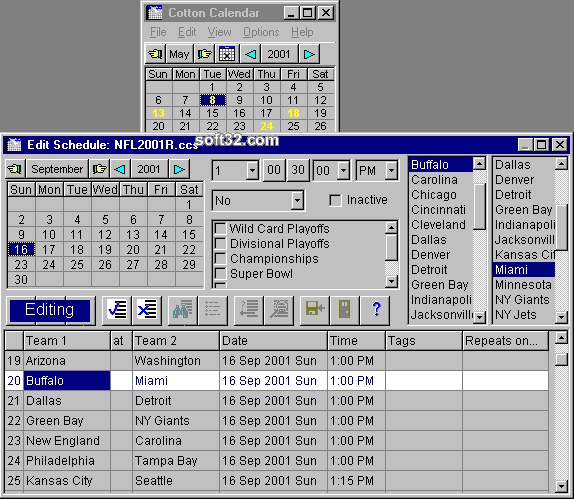Open the repeat dropdown showing No
Screen dimensions: 574x499
(x=297, y=200)
